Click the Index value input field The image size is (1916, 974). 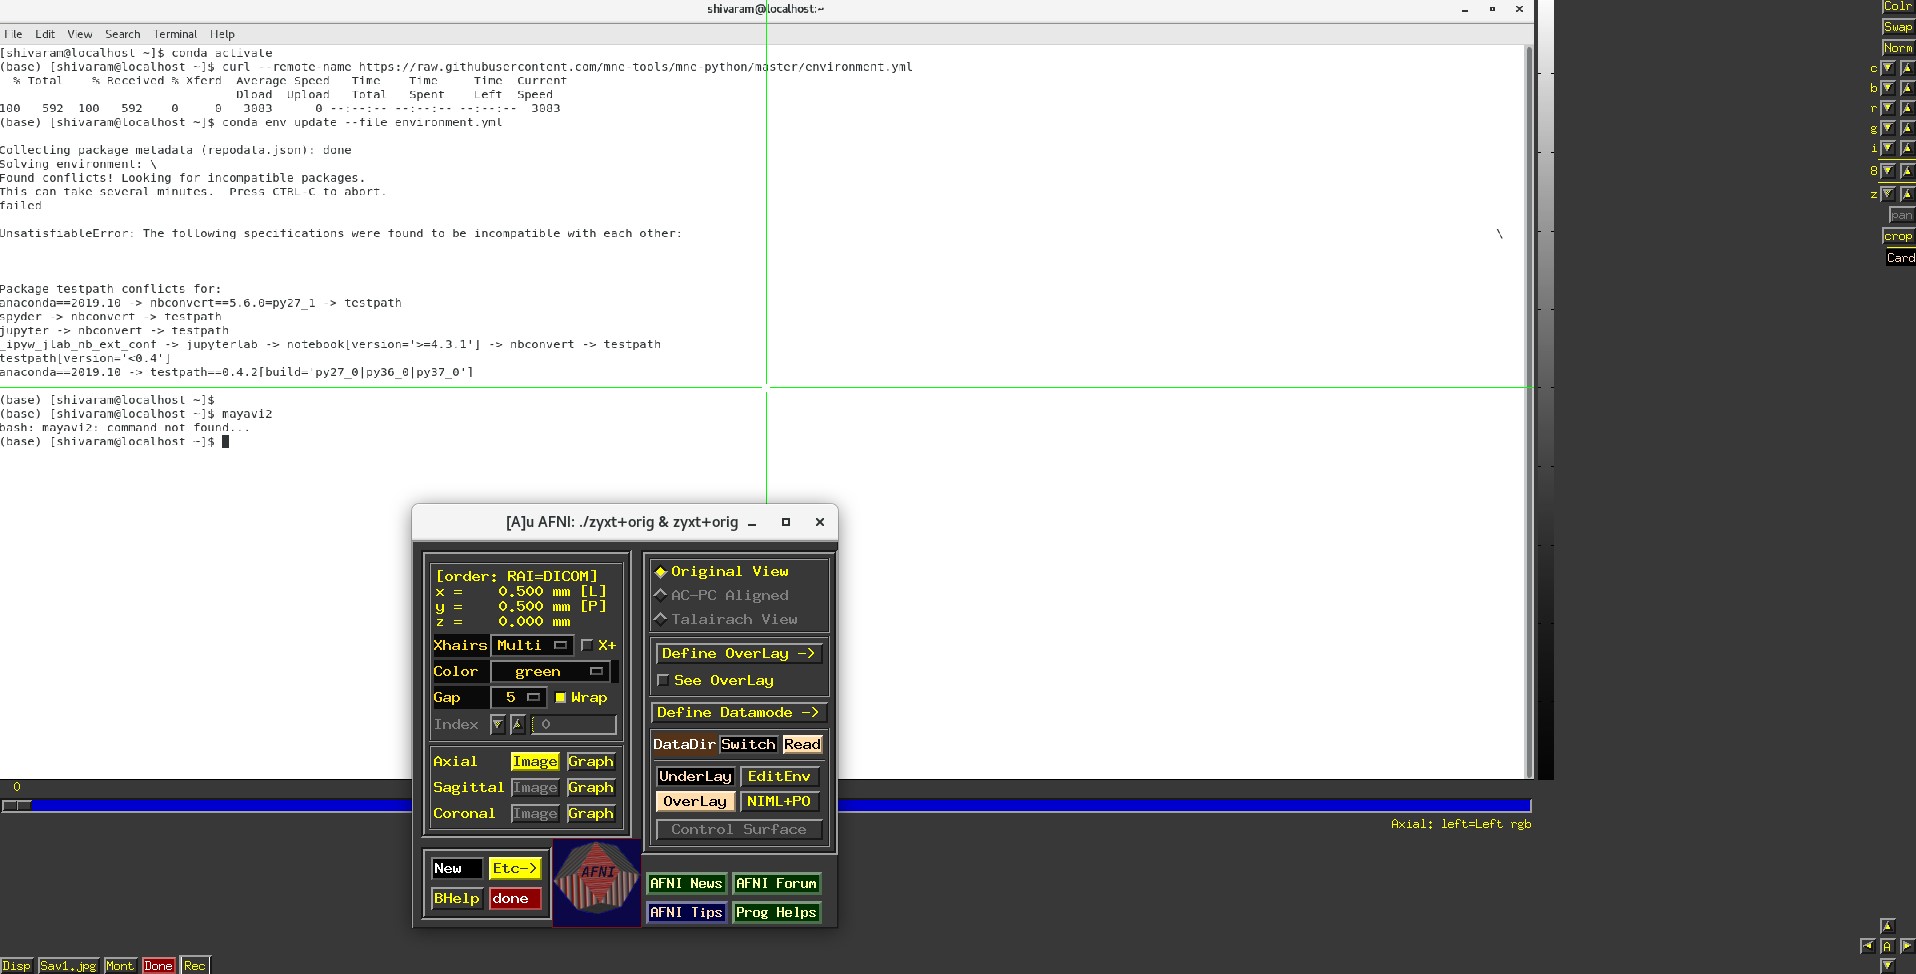(x=574, y=724)
